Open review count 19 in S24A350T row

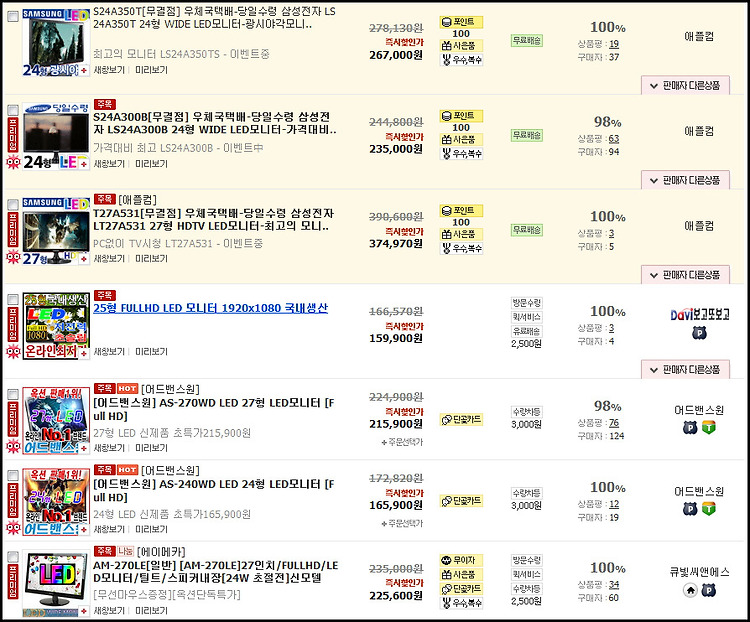(x=614, y=44)
